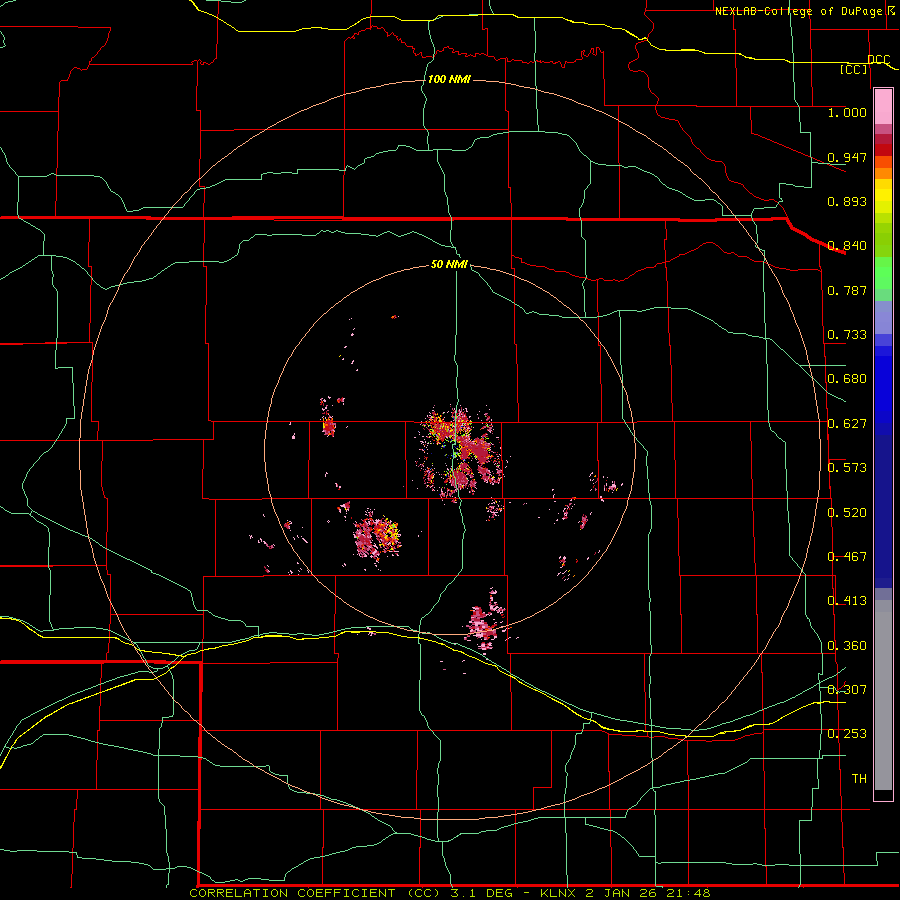Select the 0.253 scale value
The height and width of the screenshot is (900, 900).
847,734
